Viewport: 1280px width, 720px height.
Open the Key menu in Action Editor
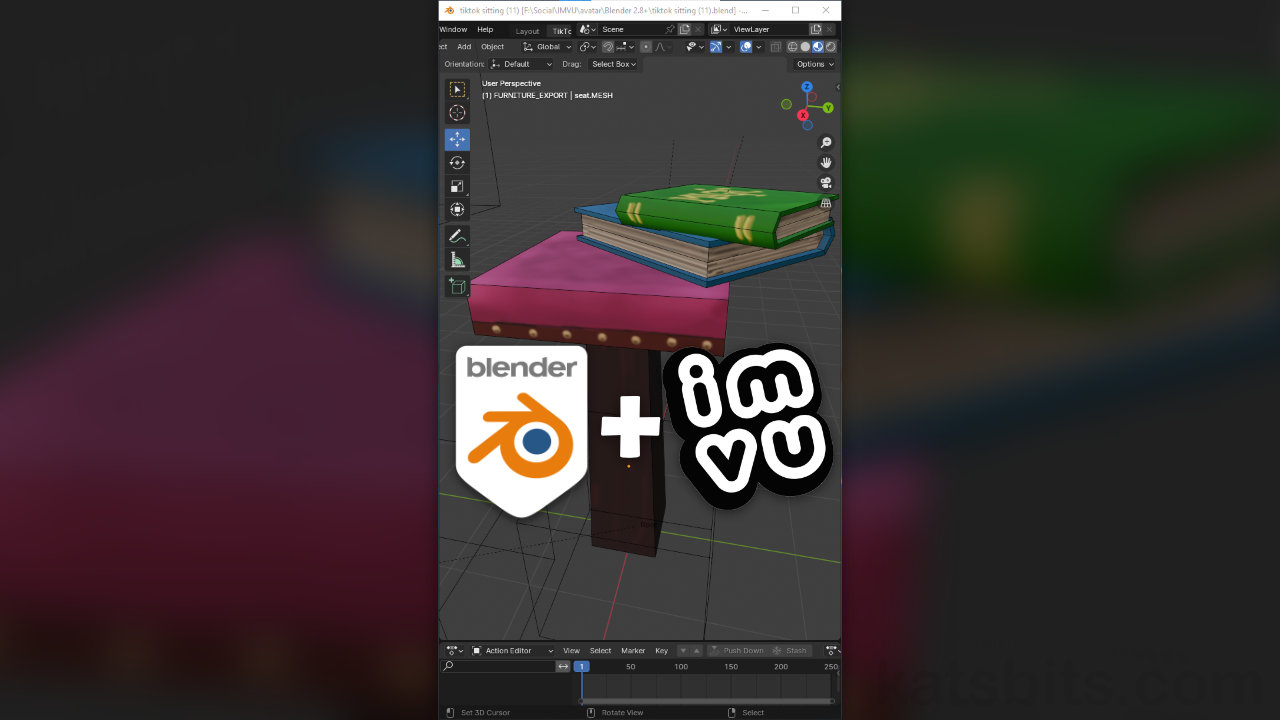tap(661, 651)
